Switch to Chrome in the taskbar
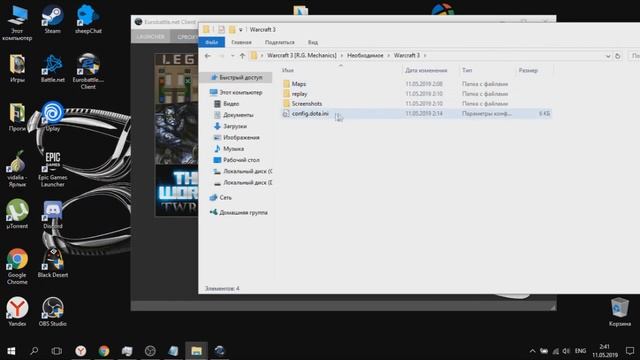640x360 pixels. pyautogui.click(x=104, y=351)
